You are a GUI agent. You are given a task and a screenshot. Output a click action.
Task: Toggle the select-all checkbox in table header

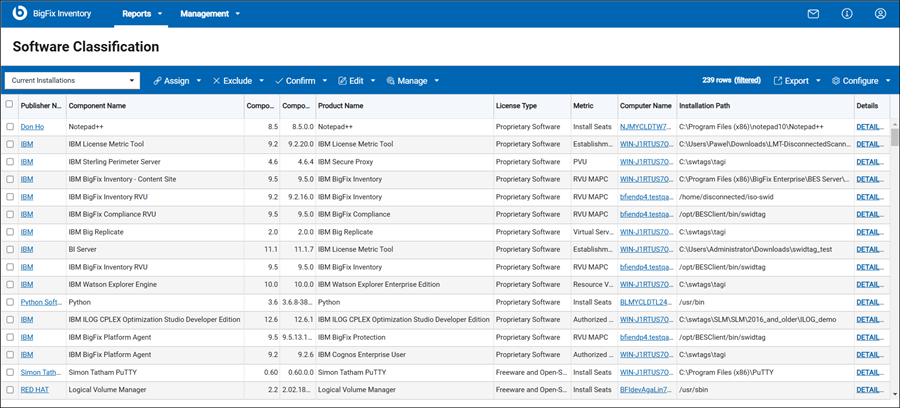coord(9,104)
